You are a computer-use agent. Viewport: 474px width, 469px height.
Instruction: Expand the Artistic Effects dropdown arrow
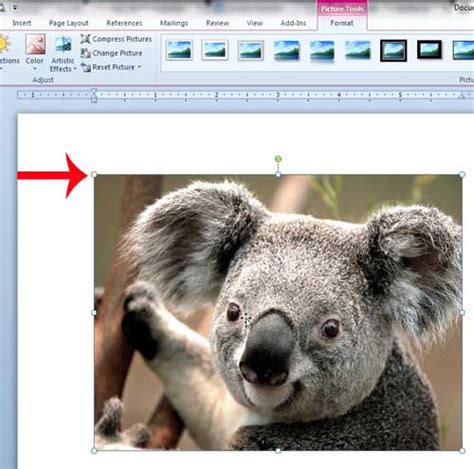(x=75, y=69)
